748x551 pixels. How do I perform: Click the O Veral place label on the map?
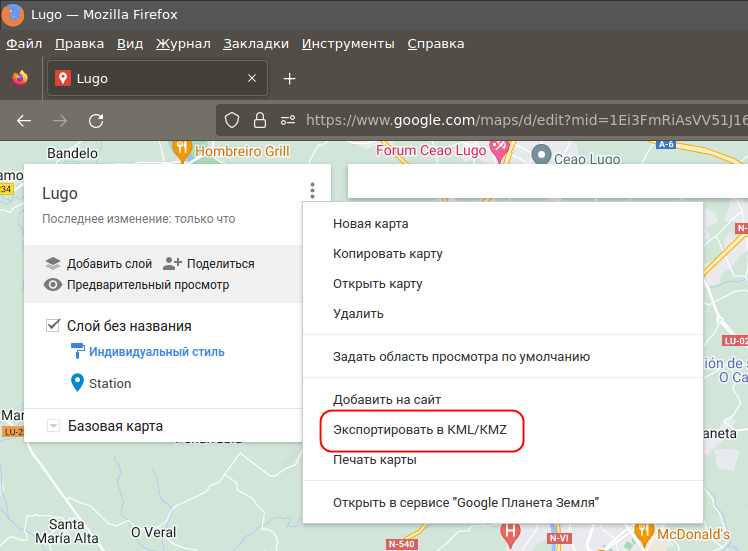[153, 532]
